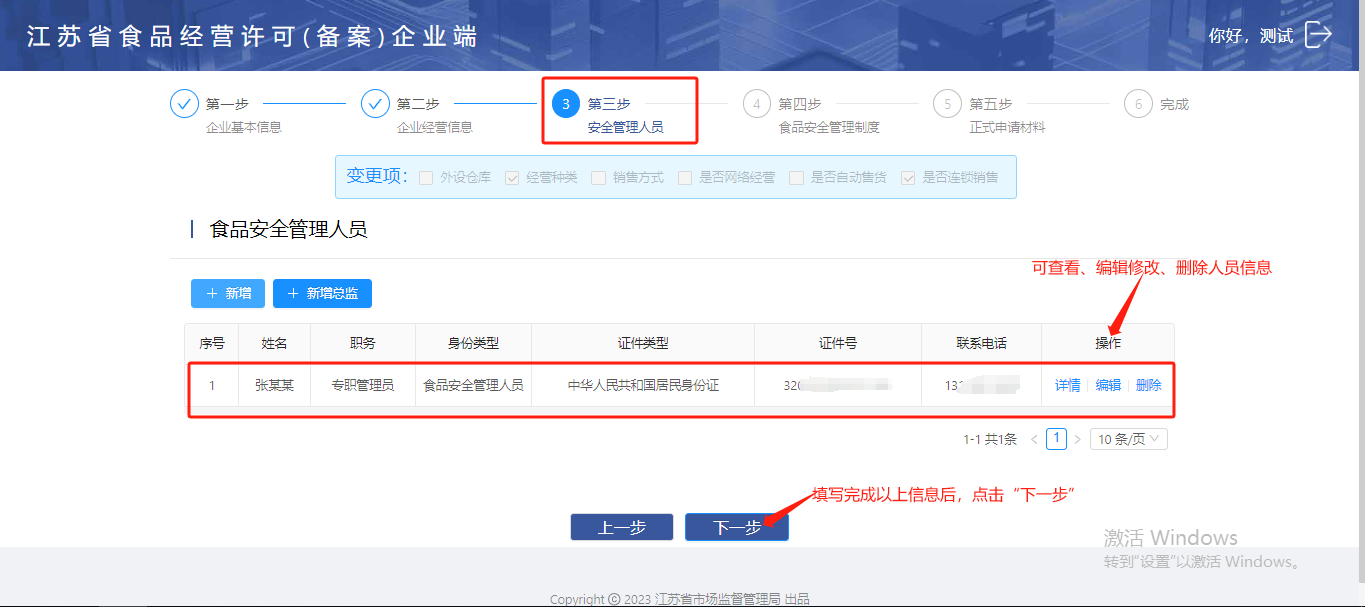Click the logout icon next to 你好，测试
Viewport: 1365px width, 607px height.
point(1318,35)
